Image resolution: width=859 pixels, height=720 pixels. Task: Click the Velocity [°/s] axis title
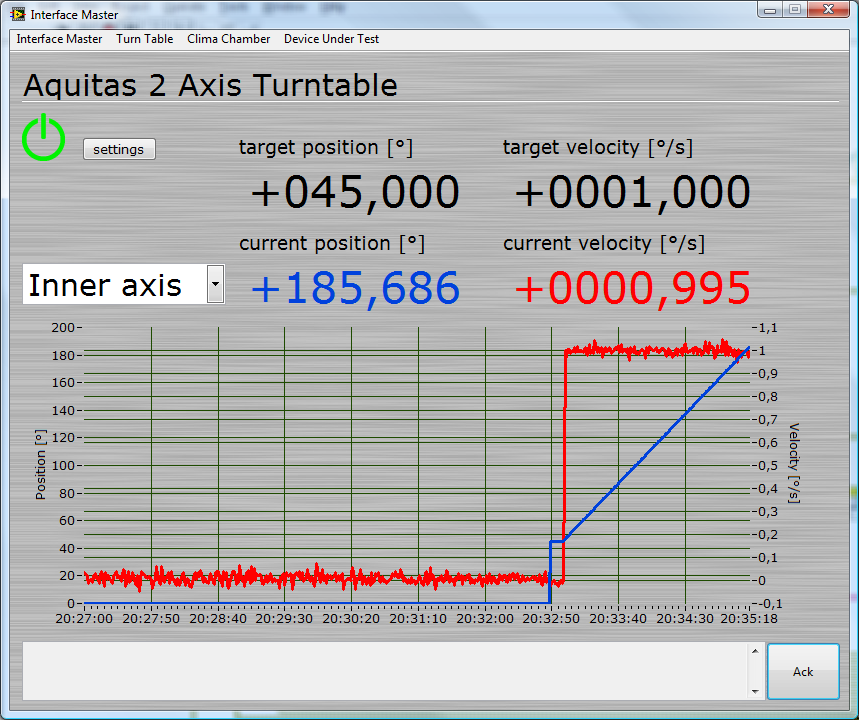point(794,463)
